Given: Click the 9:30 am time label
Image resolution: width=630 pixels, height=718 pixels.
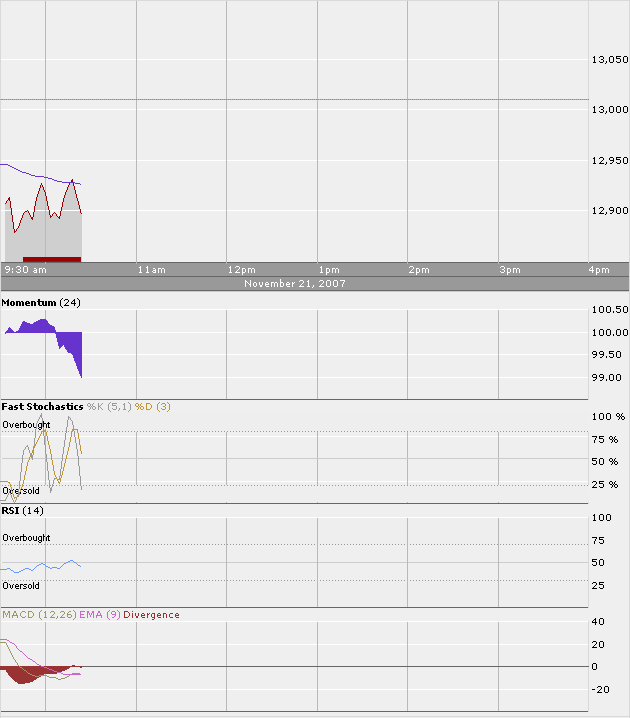Looking at the screenshot, I should click(26, 270).
